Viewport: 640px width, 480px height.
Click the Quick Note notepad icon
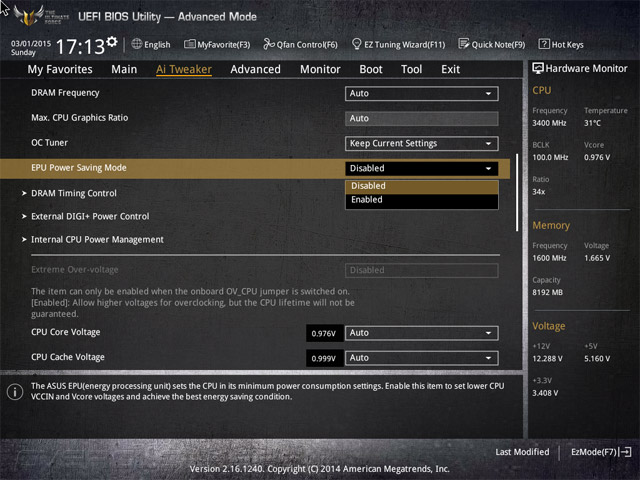[464, 44]
